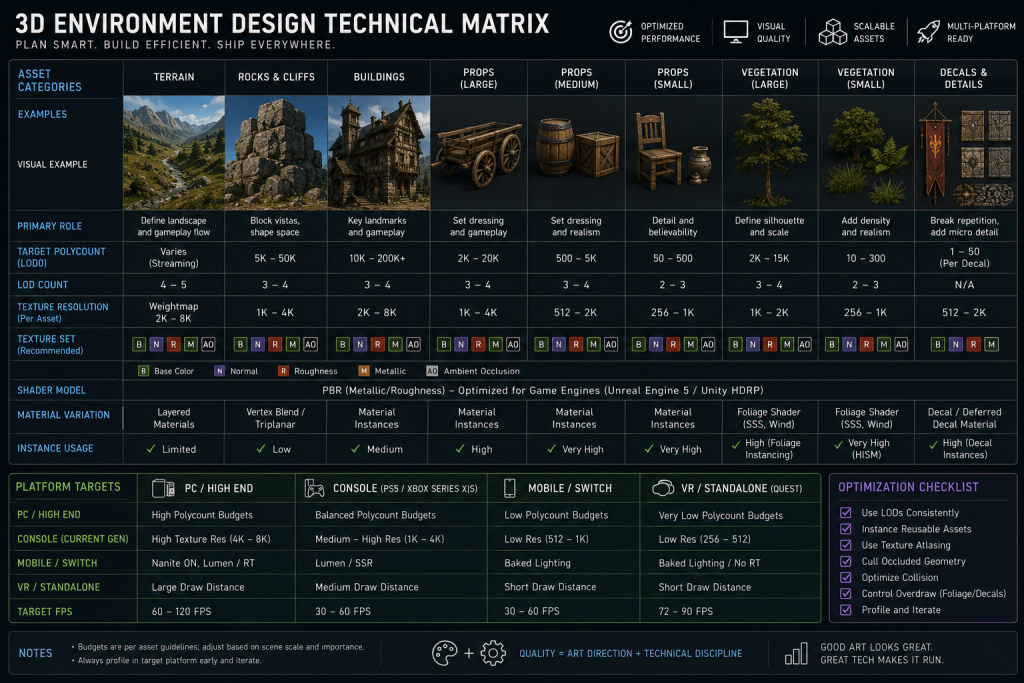Screen dimensions: 1024x683
Task: Select the Console gamepad icon
Action: pos(314,488)
